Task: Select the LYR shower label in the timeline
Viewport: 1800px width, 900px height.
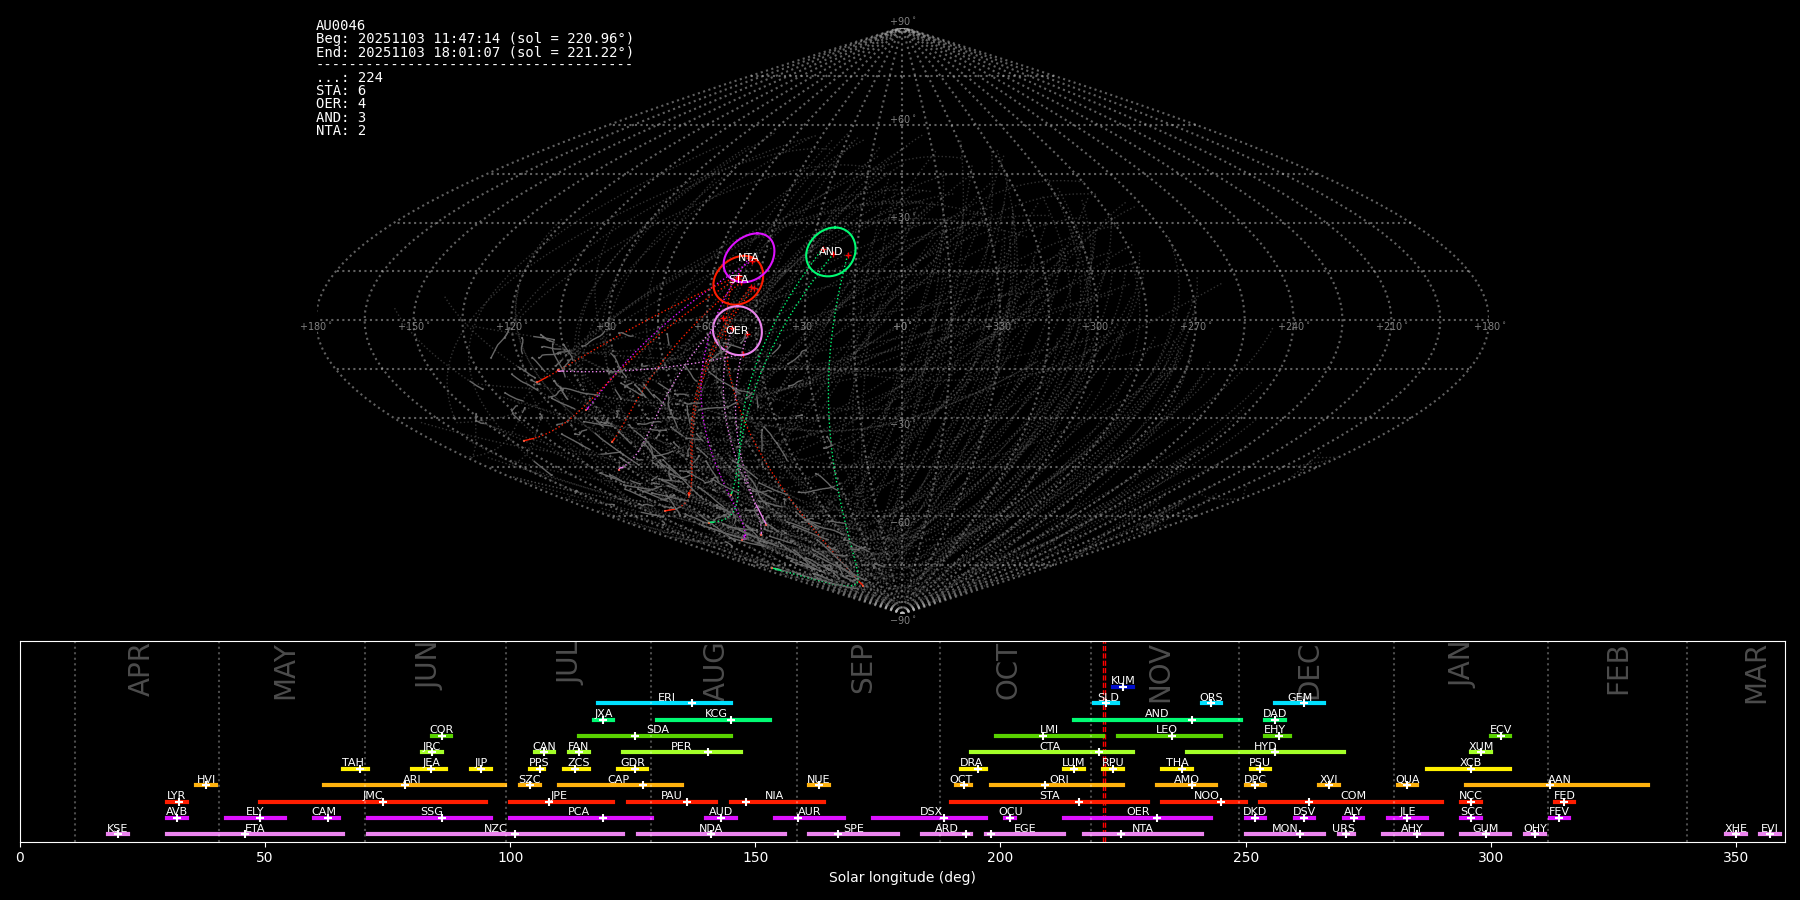Action: pyautogui.click(x=176, y=796)
